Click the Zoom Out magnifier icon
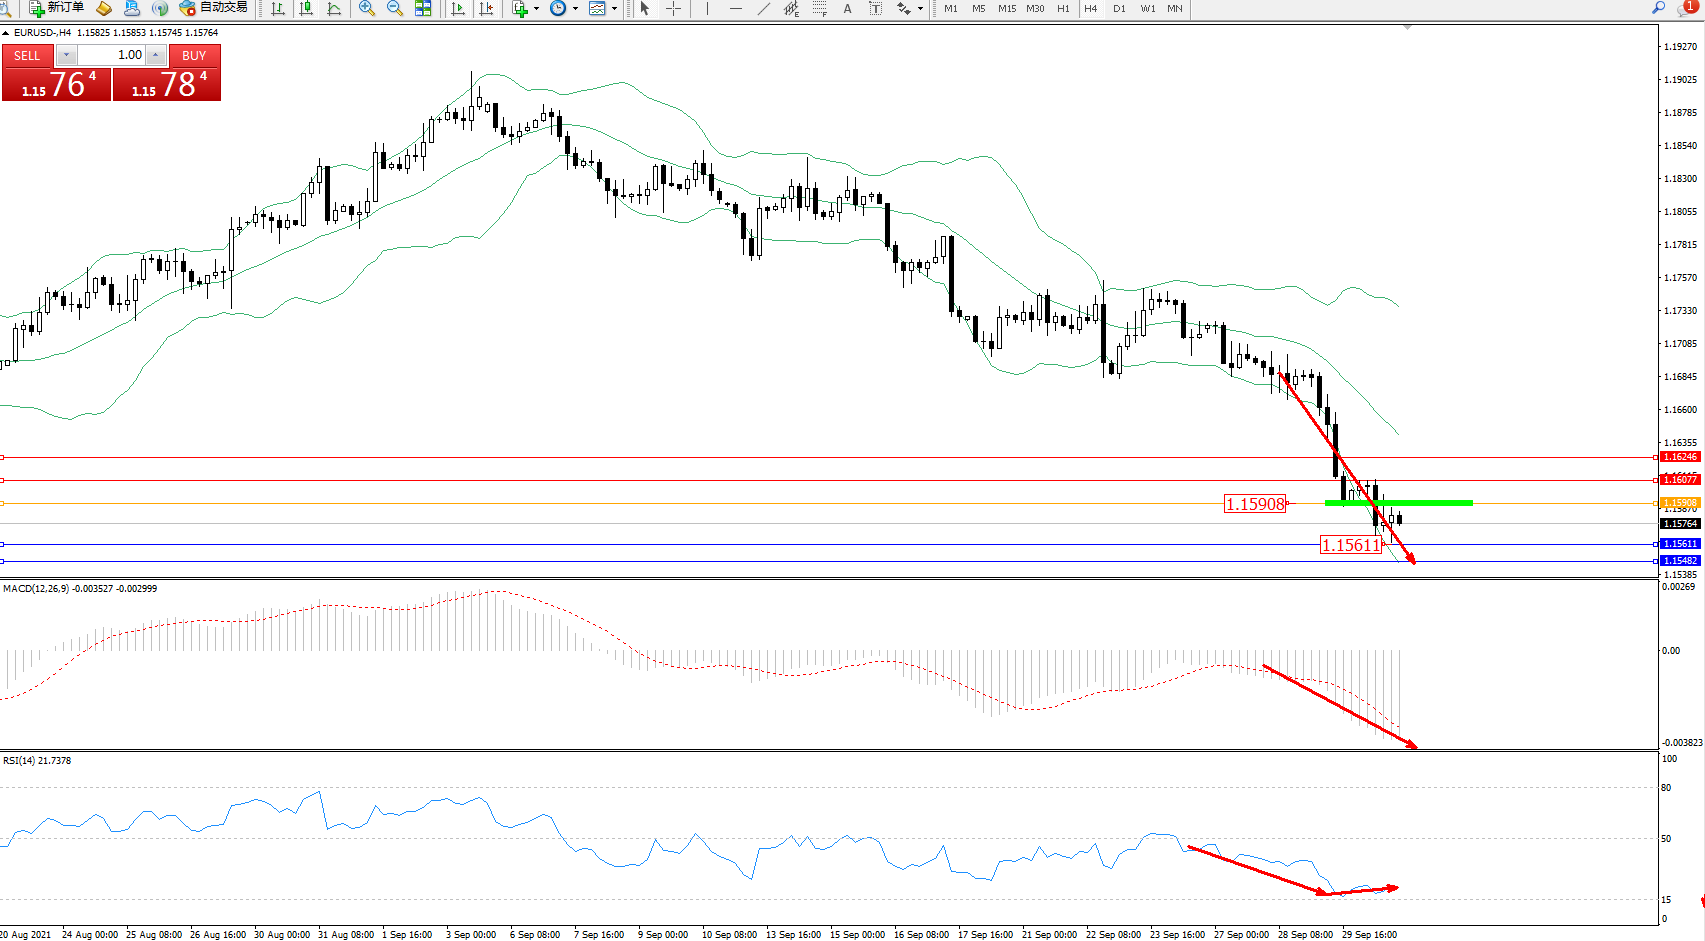 pos(395,8)
